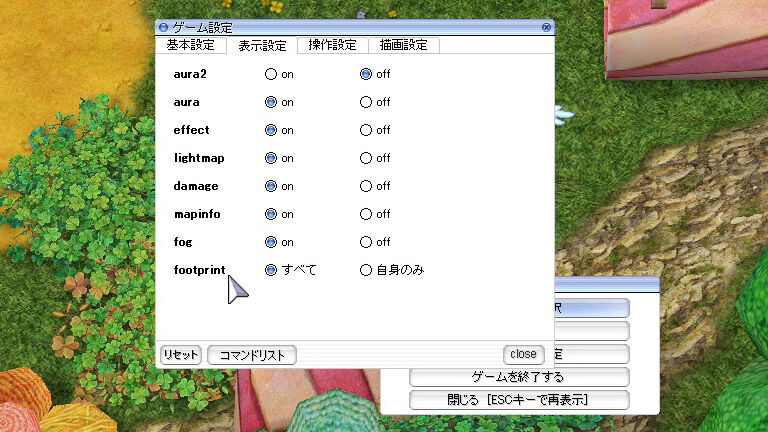Set aura to on
768x432 pixels.
271,102
